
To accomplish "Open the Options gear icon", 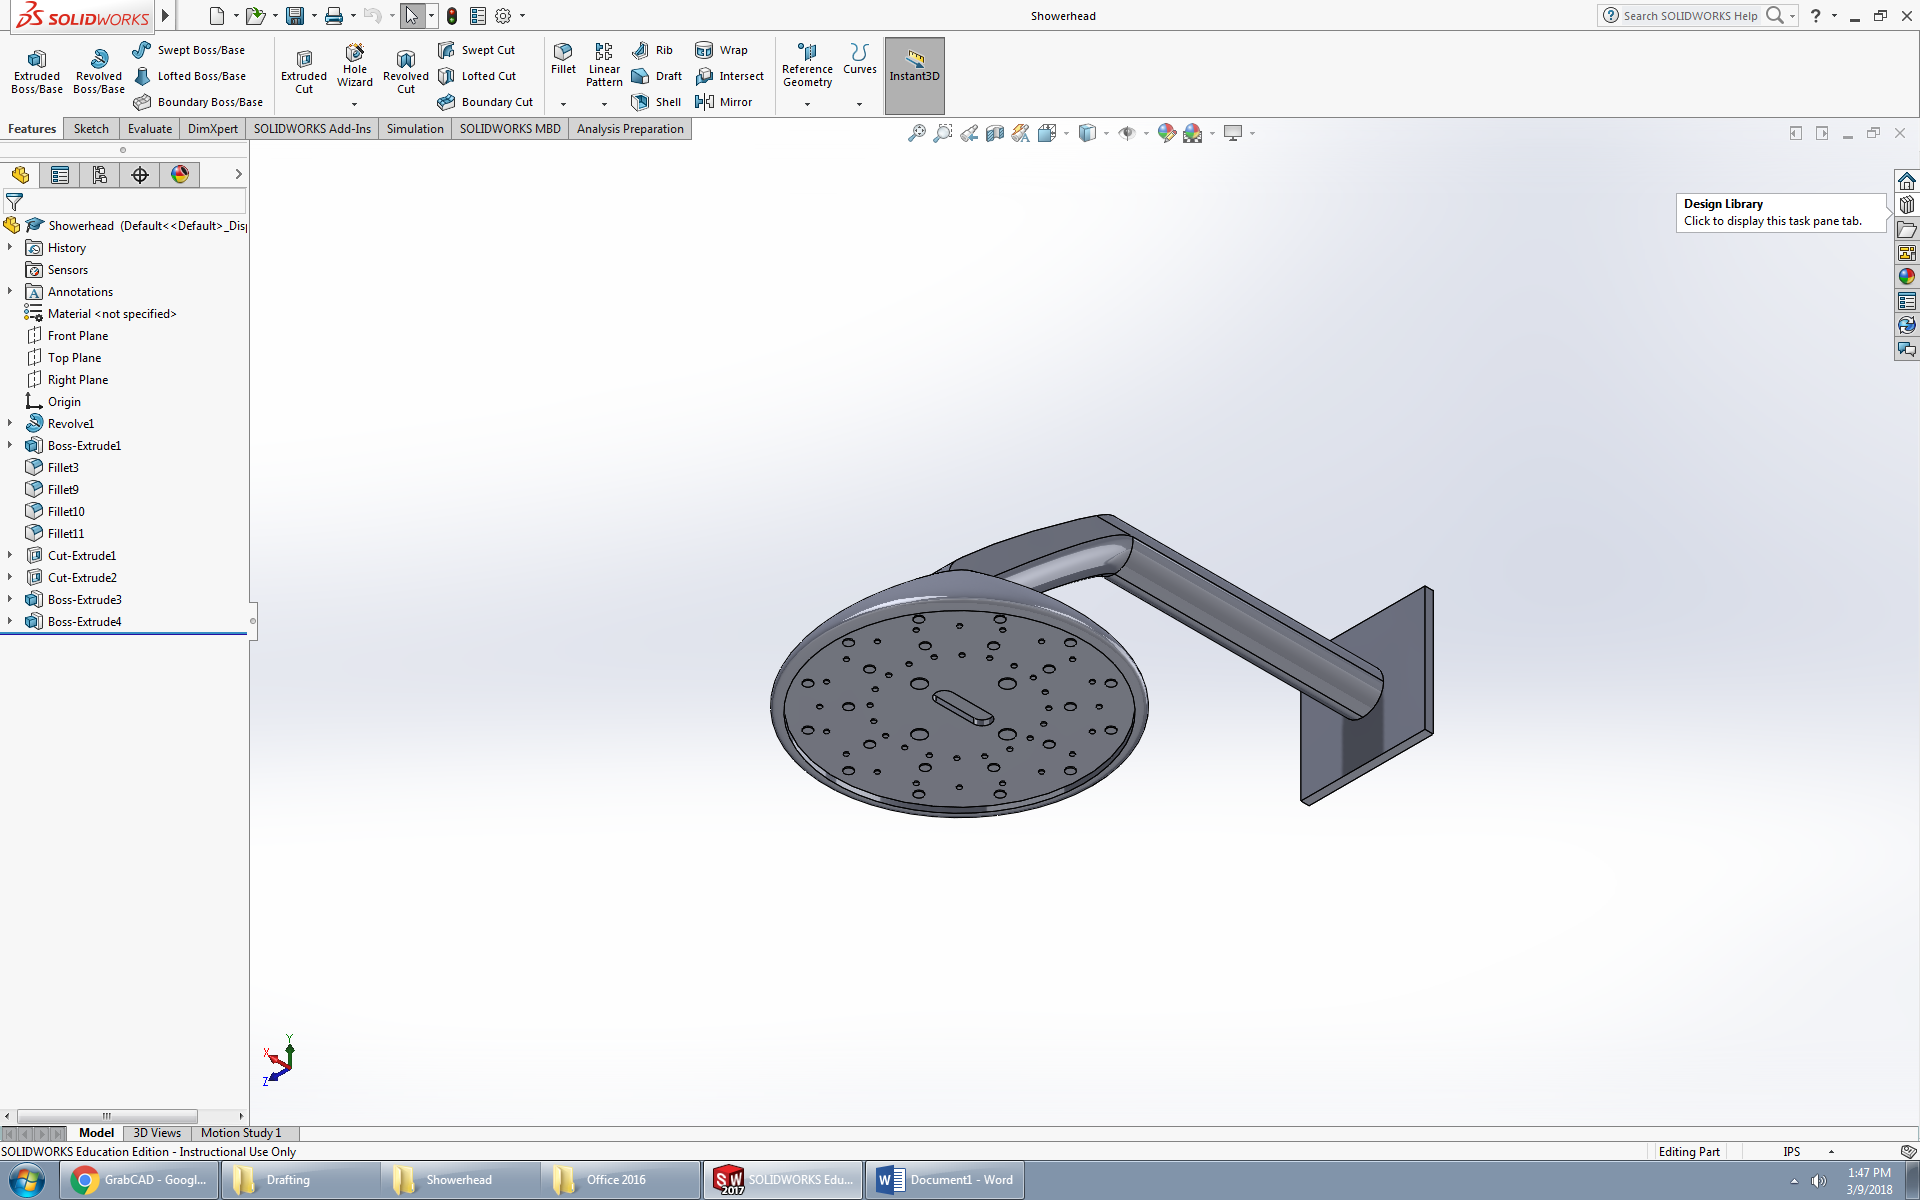I will (503, 16).
